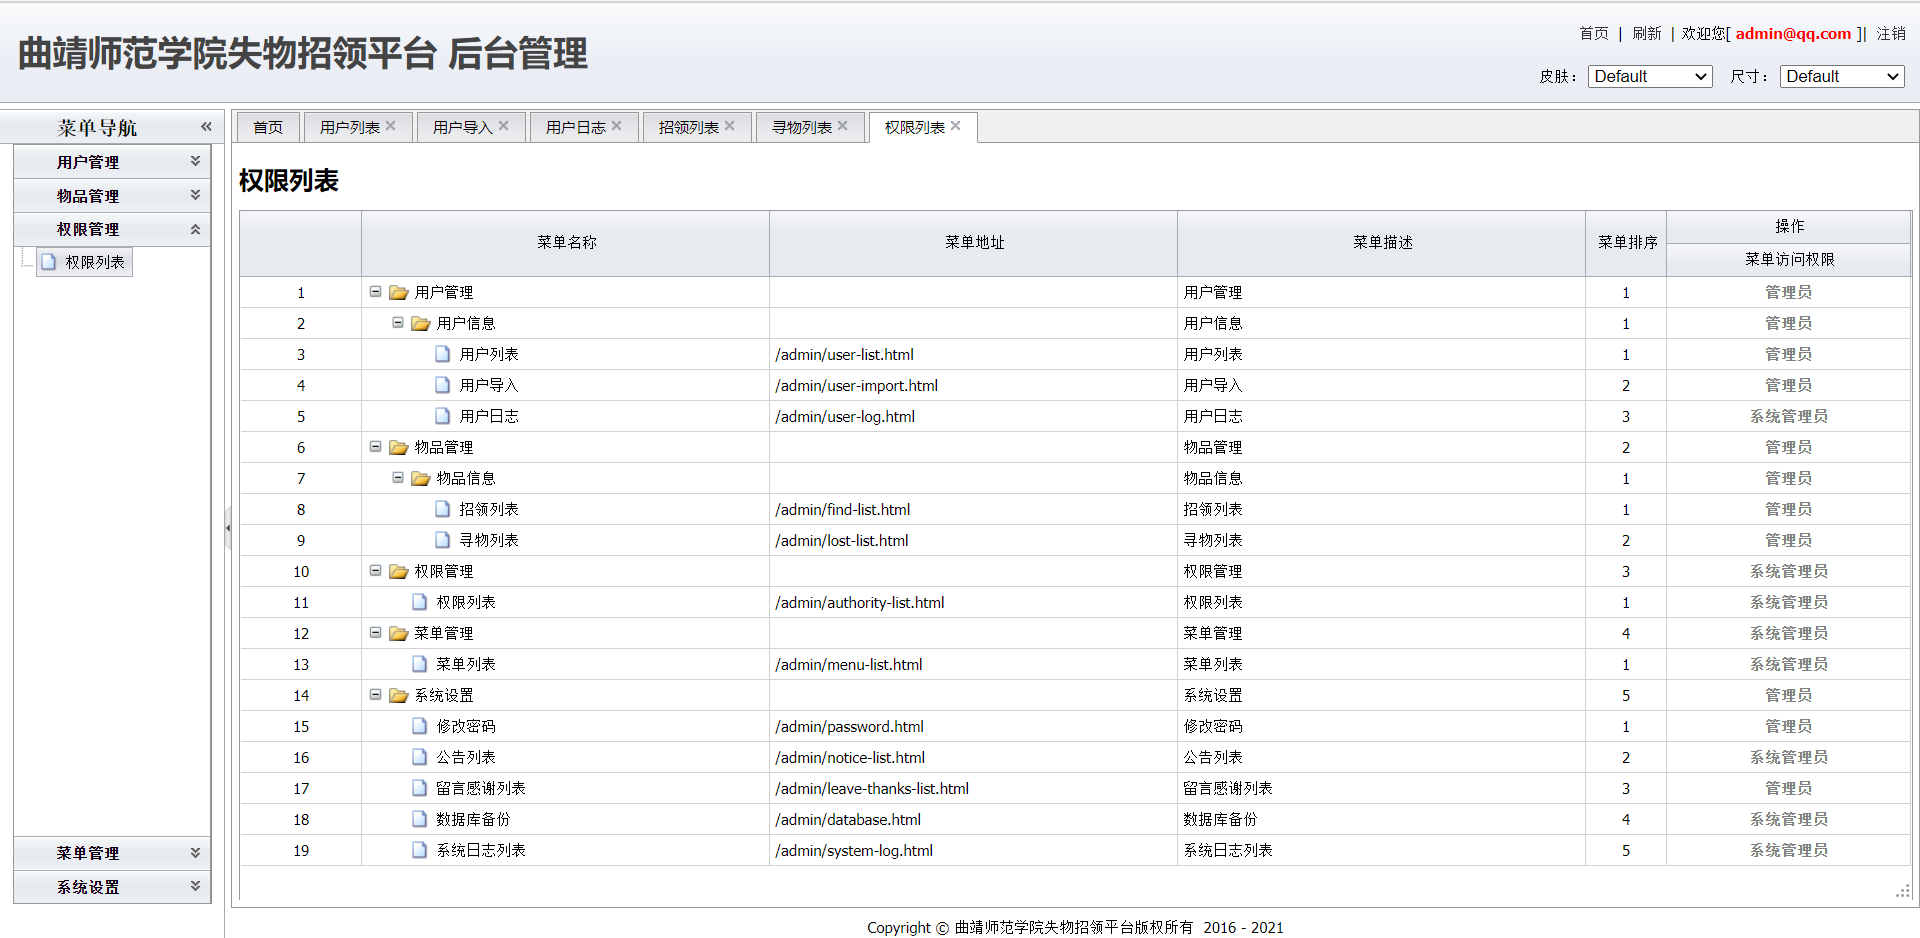Click the 菜单名称 column header
The image size is (1920, 938).
[x=566, y=243]
